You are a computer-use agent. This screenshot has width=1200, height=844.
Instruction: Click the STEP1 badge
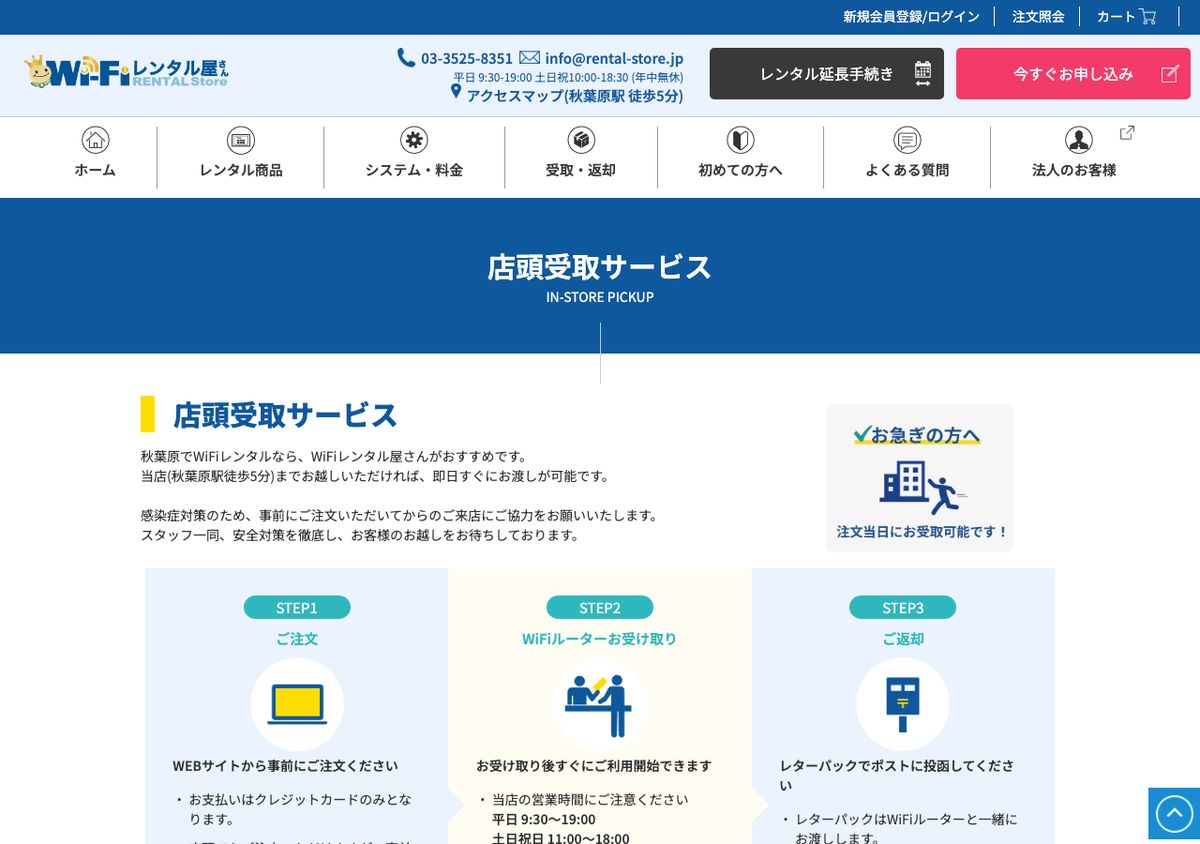point(297,607)
